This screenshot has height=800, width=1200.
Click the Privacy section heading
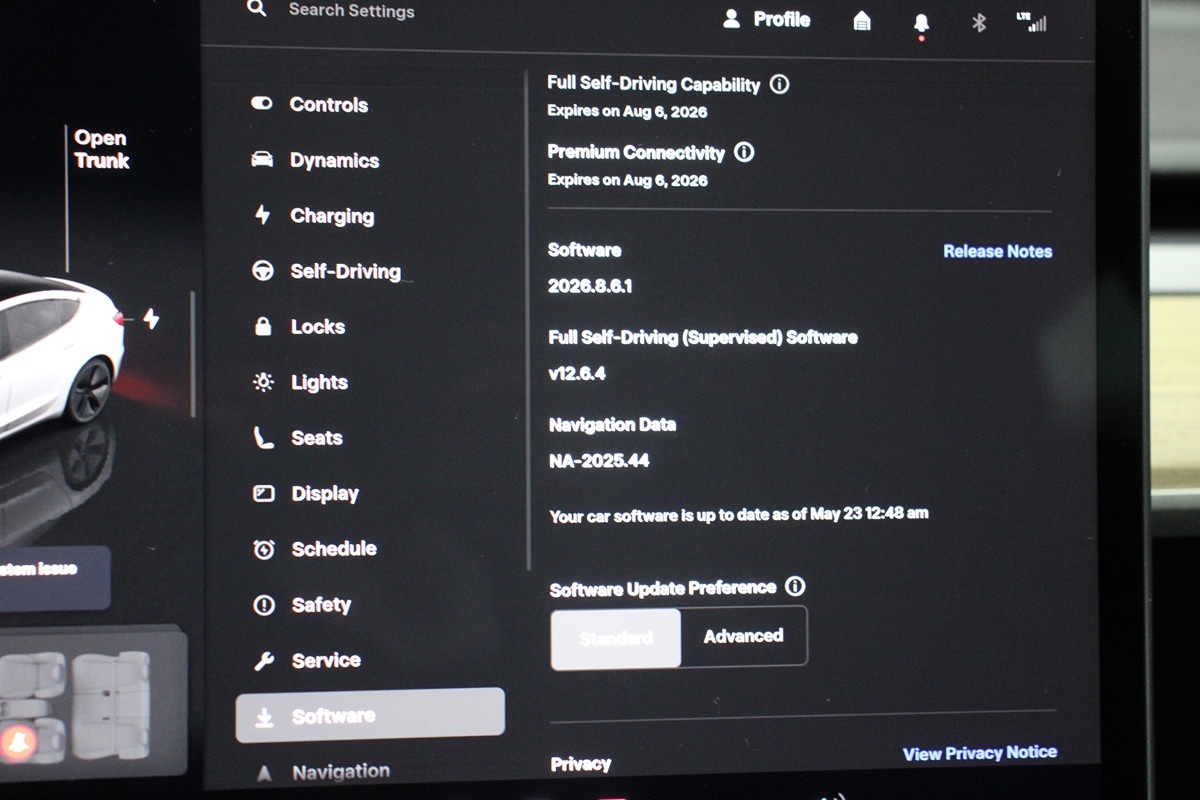point(580,764)
